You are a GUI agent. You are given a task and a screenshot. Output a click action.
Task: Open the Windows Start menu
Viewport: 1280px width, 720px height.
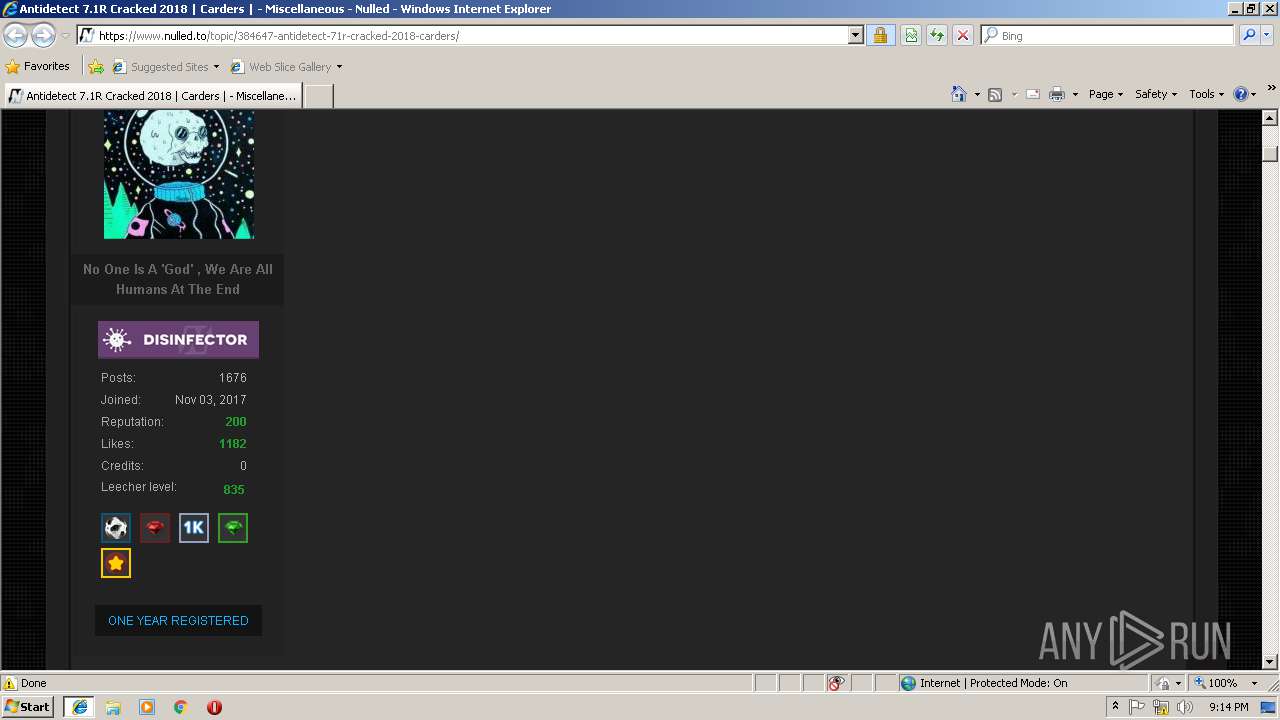(x=28, y=706)
